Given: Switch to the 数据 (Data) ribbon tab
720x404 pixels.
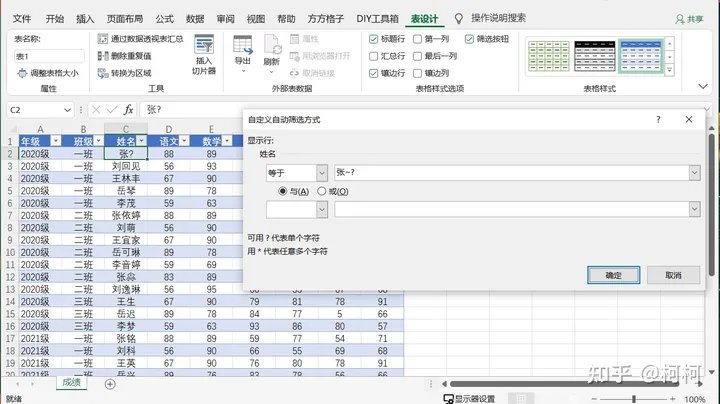Looking at the screenshot, I should click(x=195, y=18).
